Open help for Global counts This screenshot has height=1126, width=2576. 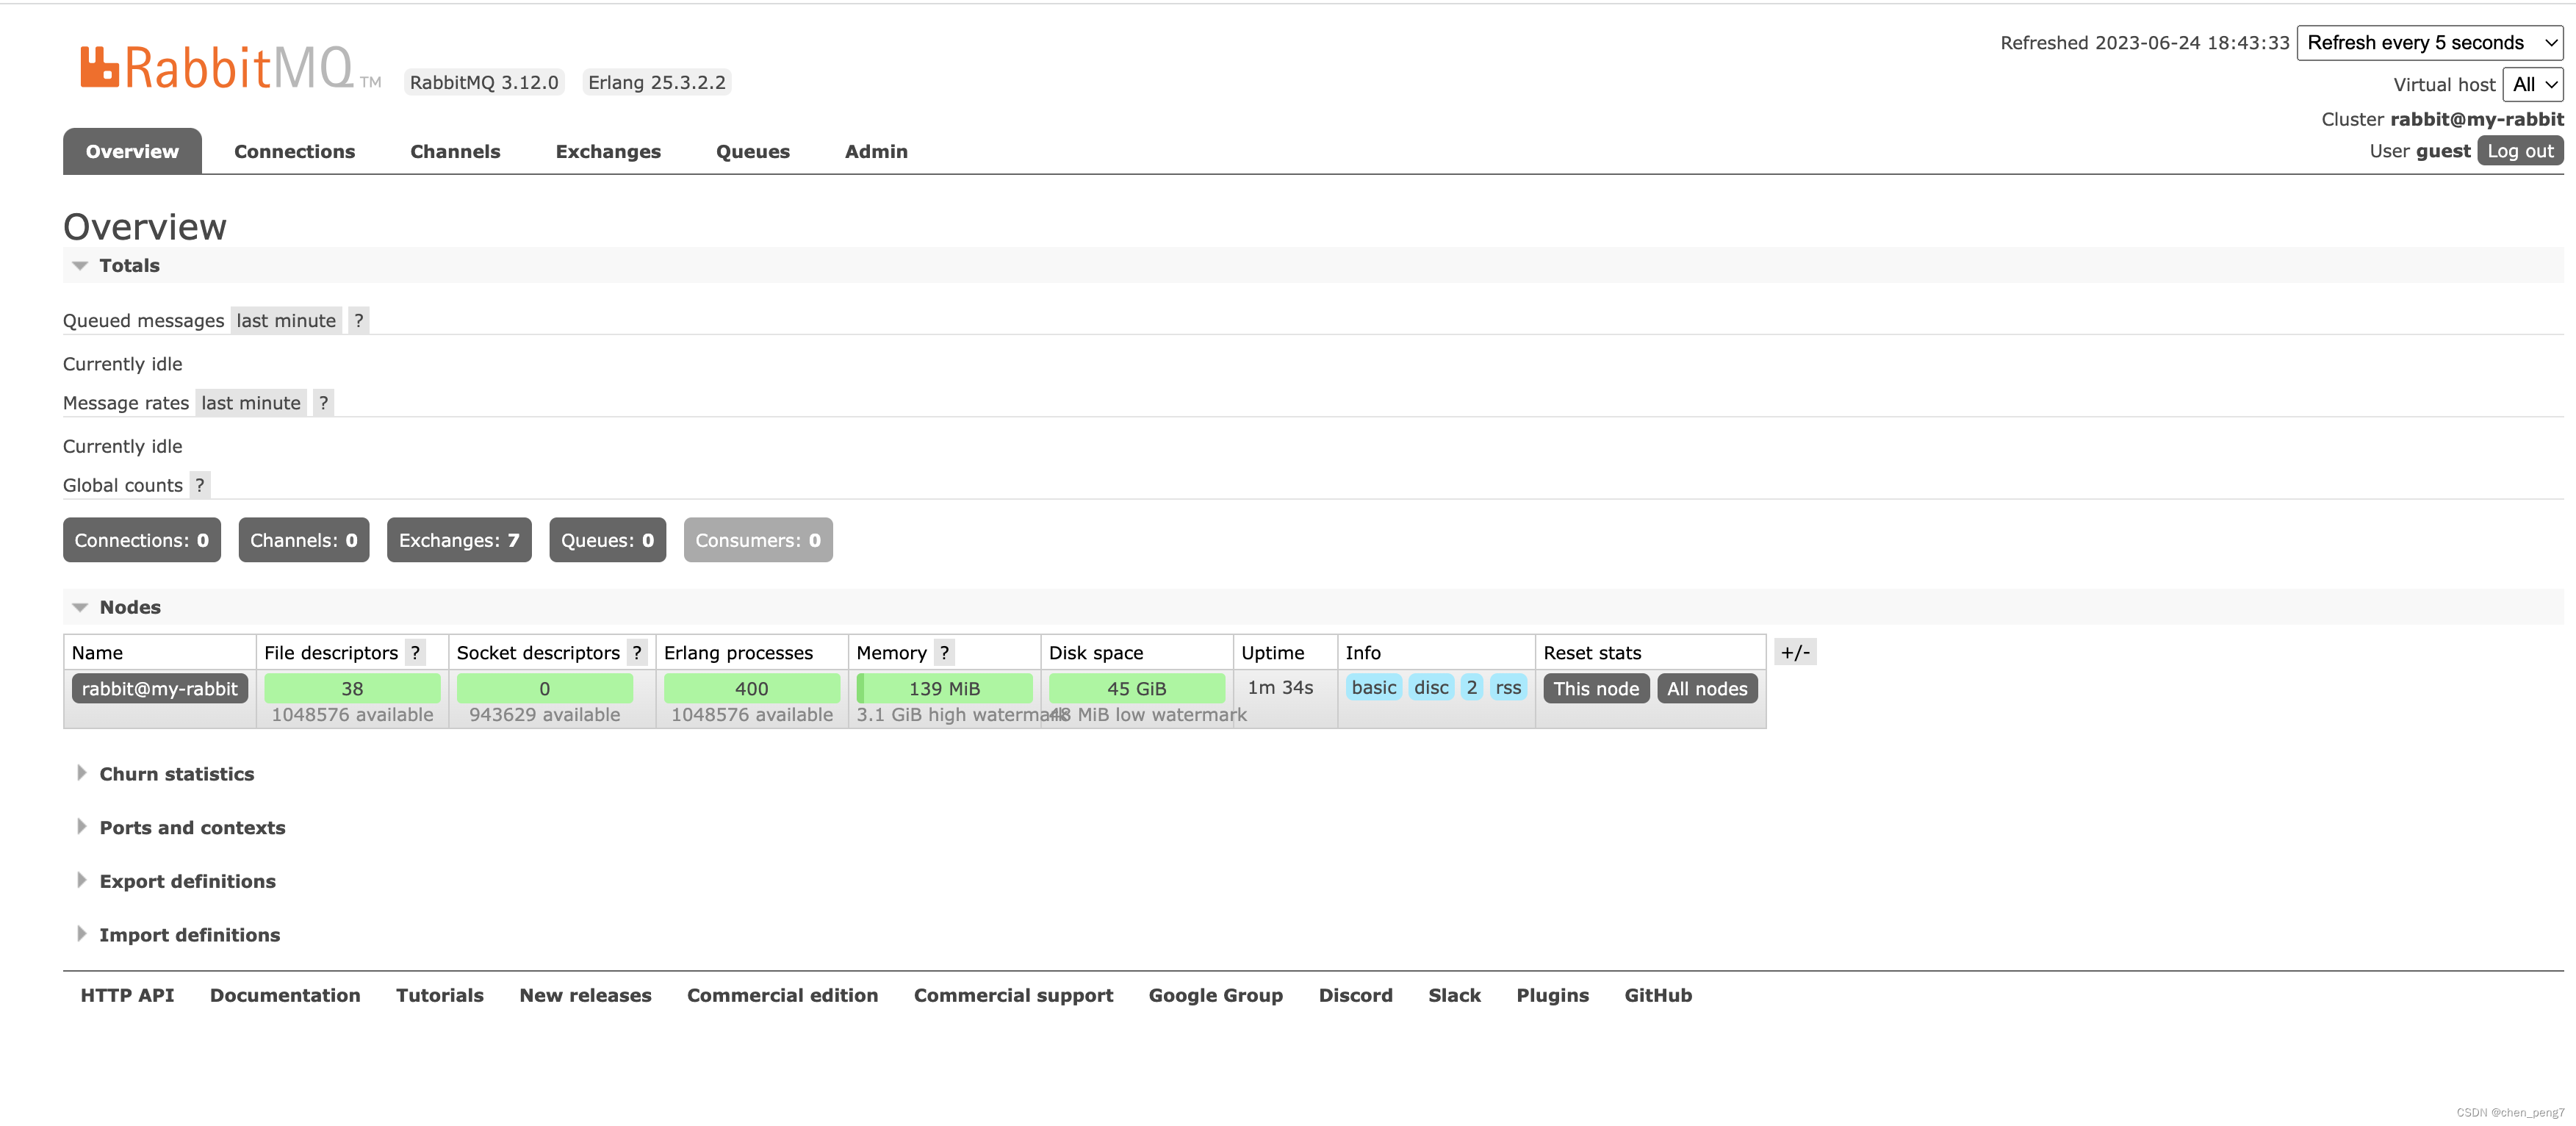point(200,485)
